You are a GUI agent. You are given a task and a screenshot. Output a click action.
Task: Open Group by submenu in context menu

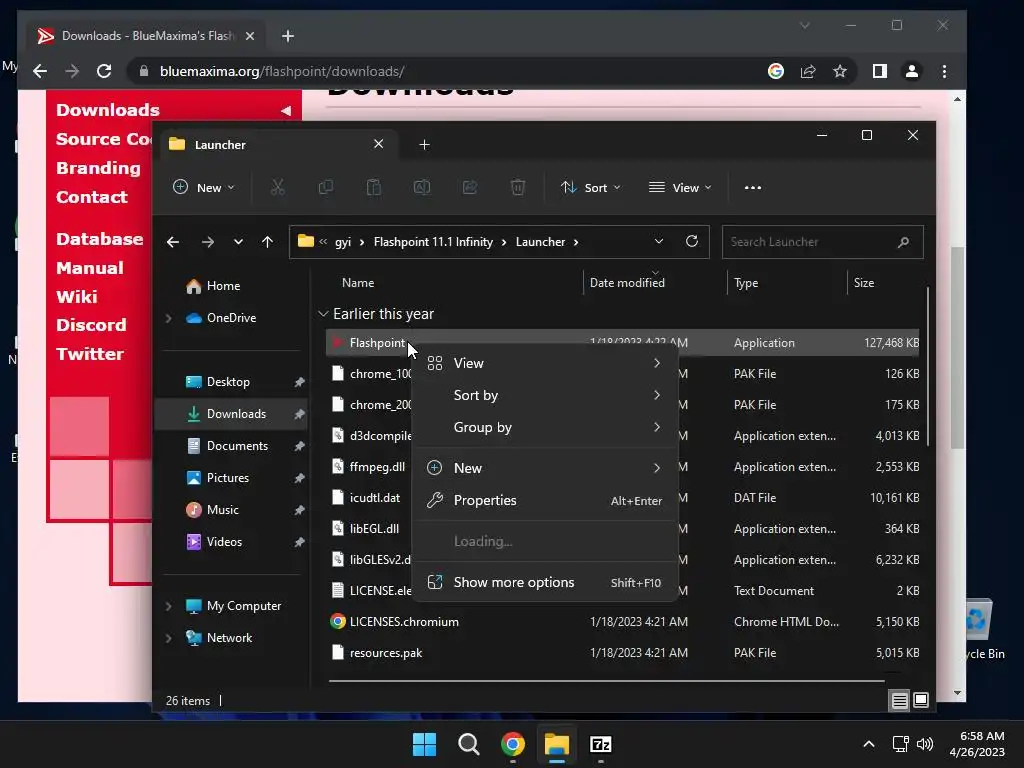pos(545,427)
